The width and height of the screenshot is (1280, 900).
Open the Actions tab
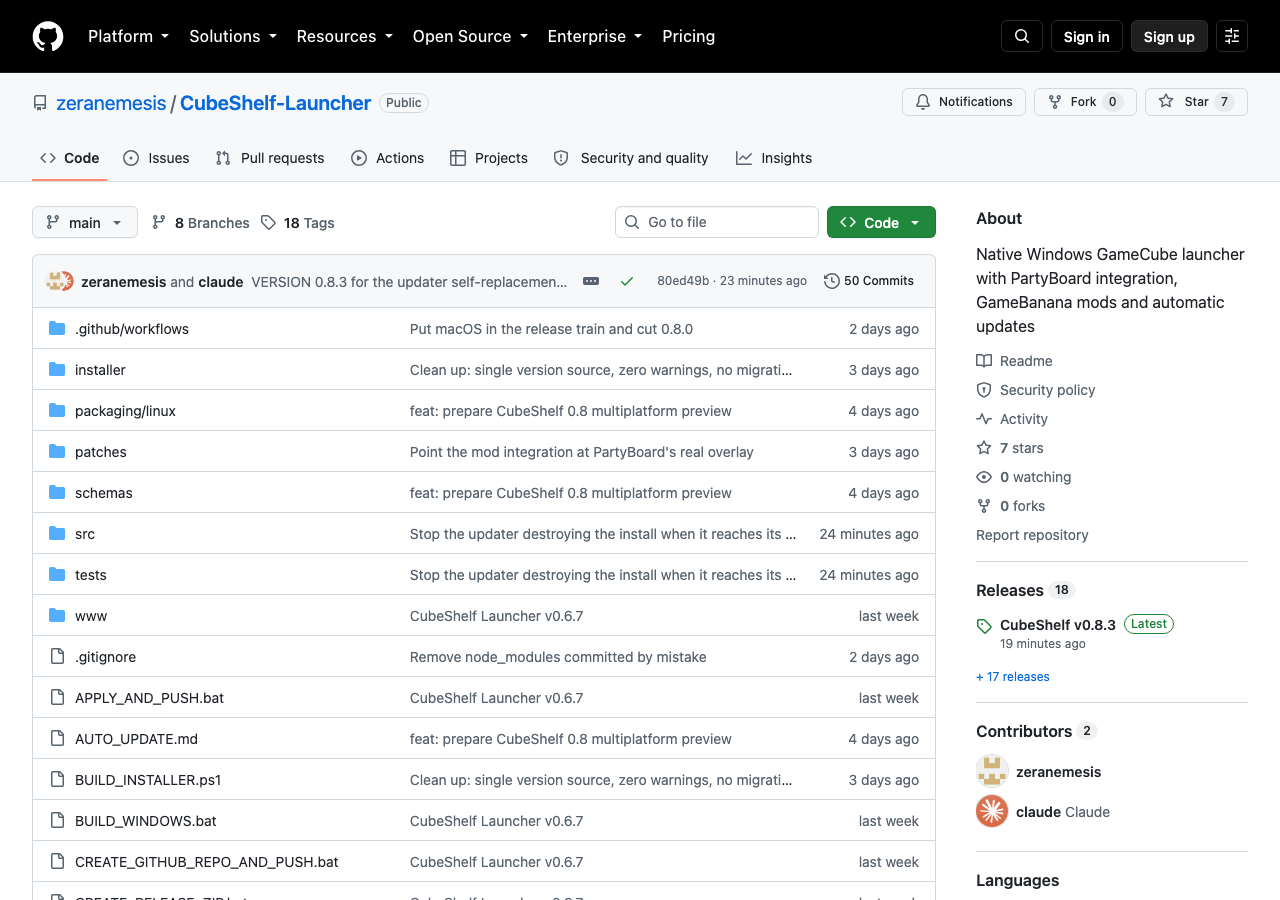387,158
